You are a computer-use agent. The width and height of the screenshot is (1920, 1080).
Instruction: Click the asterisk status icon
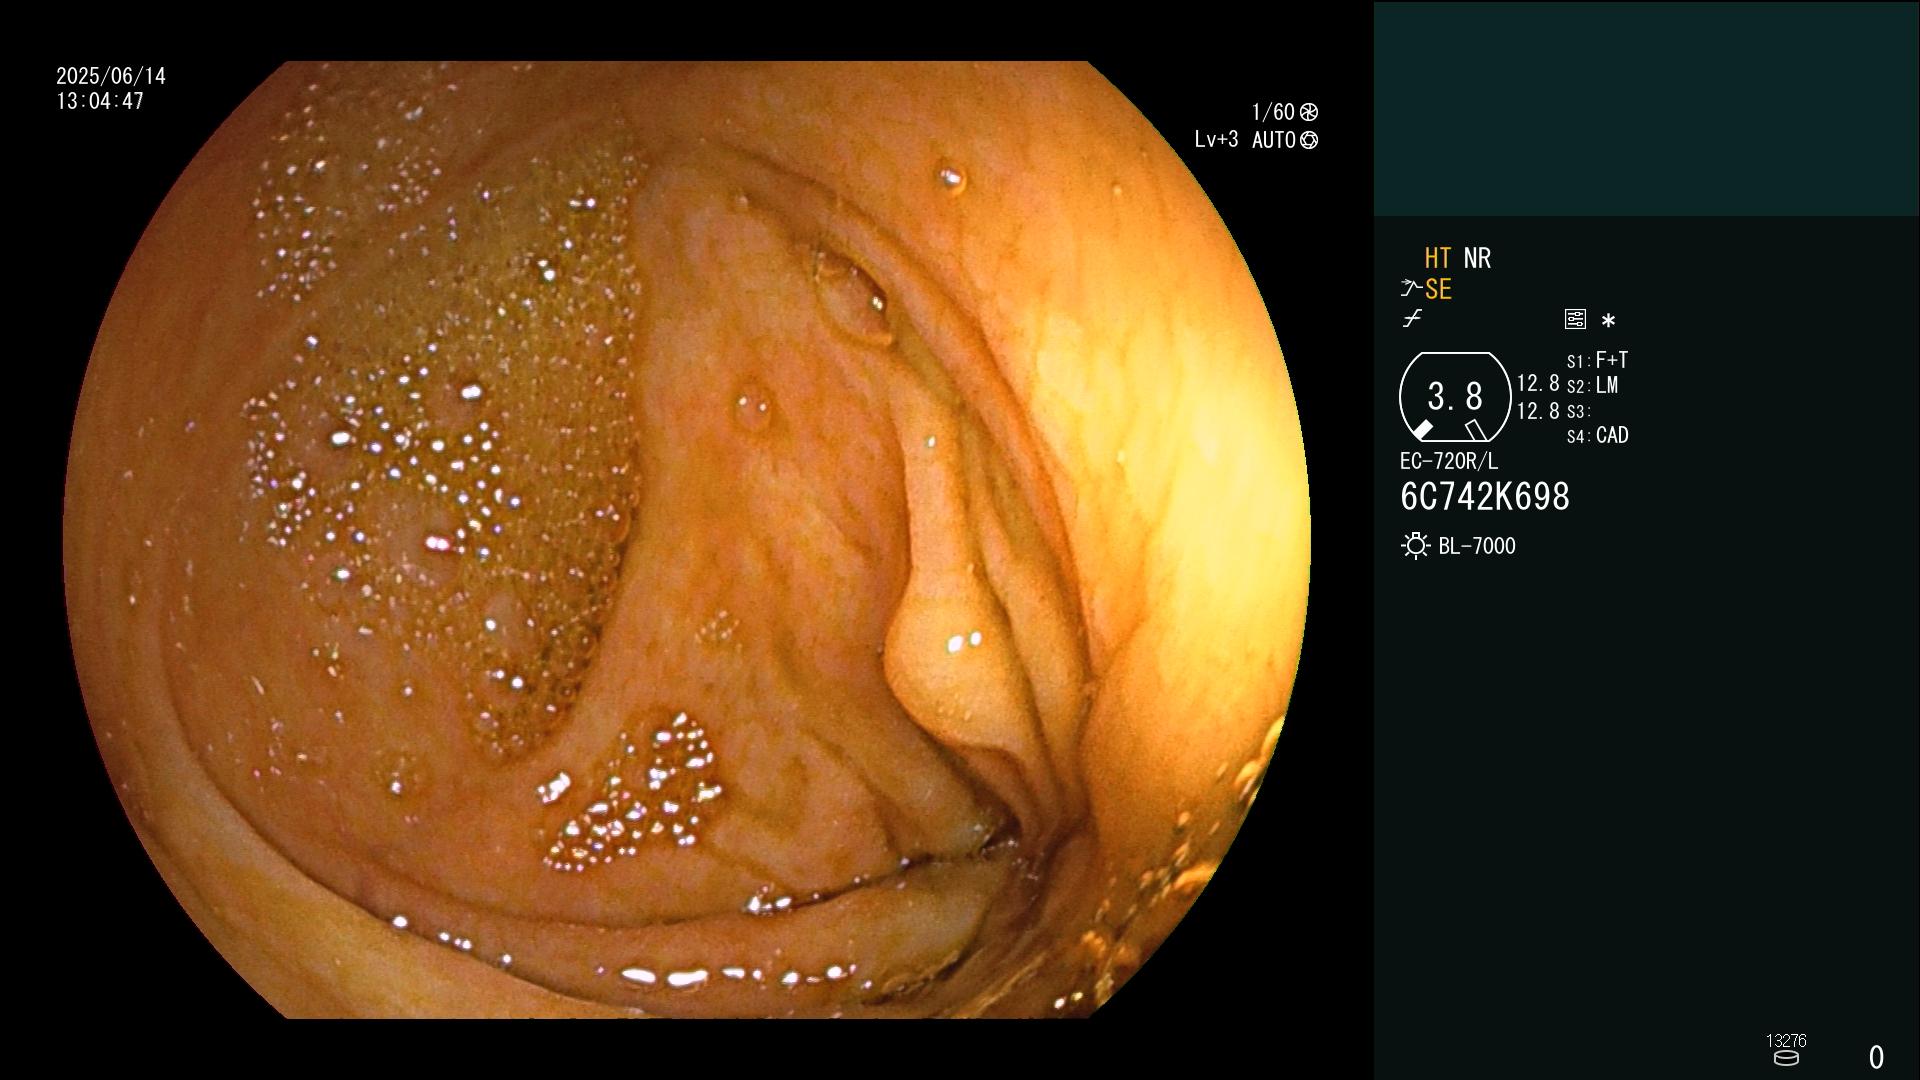[1608, 320]
